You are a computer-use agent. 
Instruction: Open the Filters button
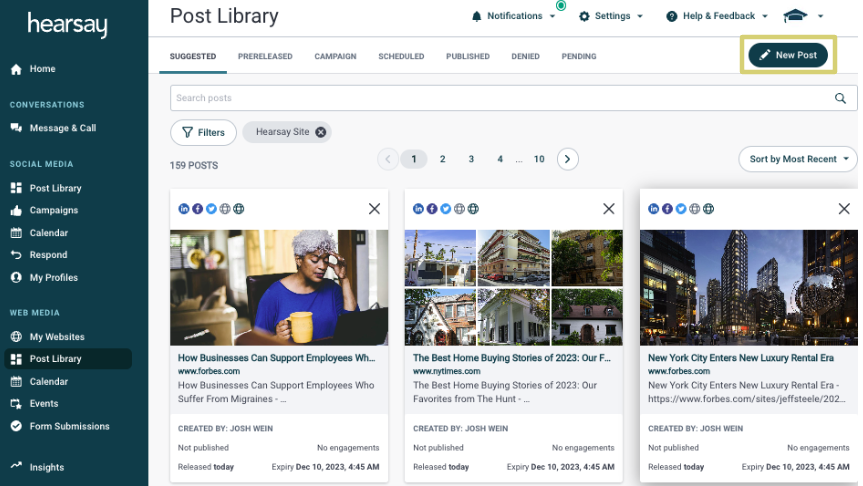(x=203, y=133)
